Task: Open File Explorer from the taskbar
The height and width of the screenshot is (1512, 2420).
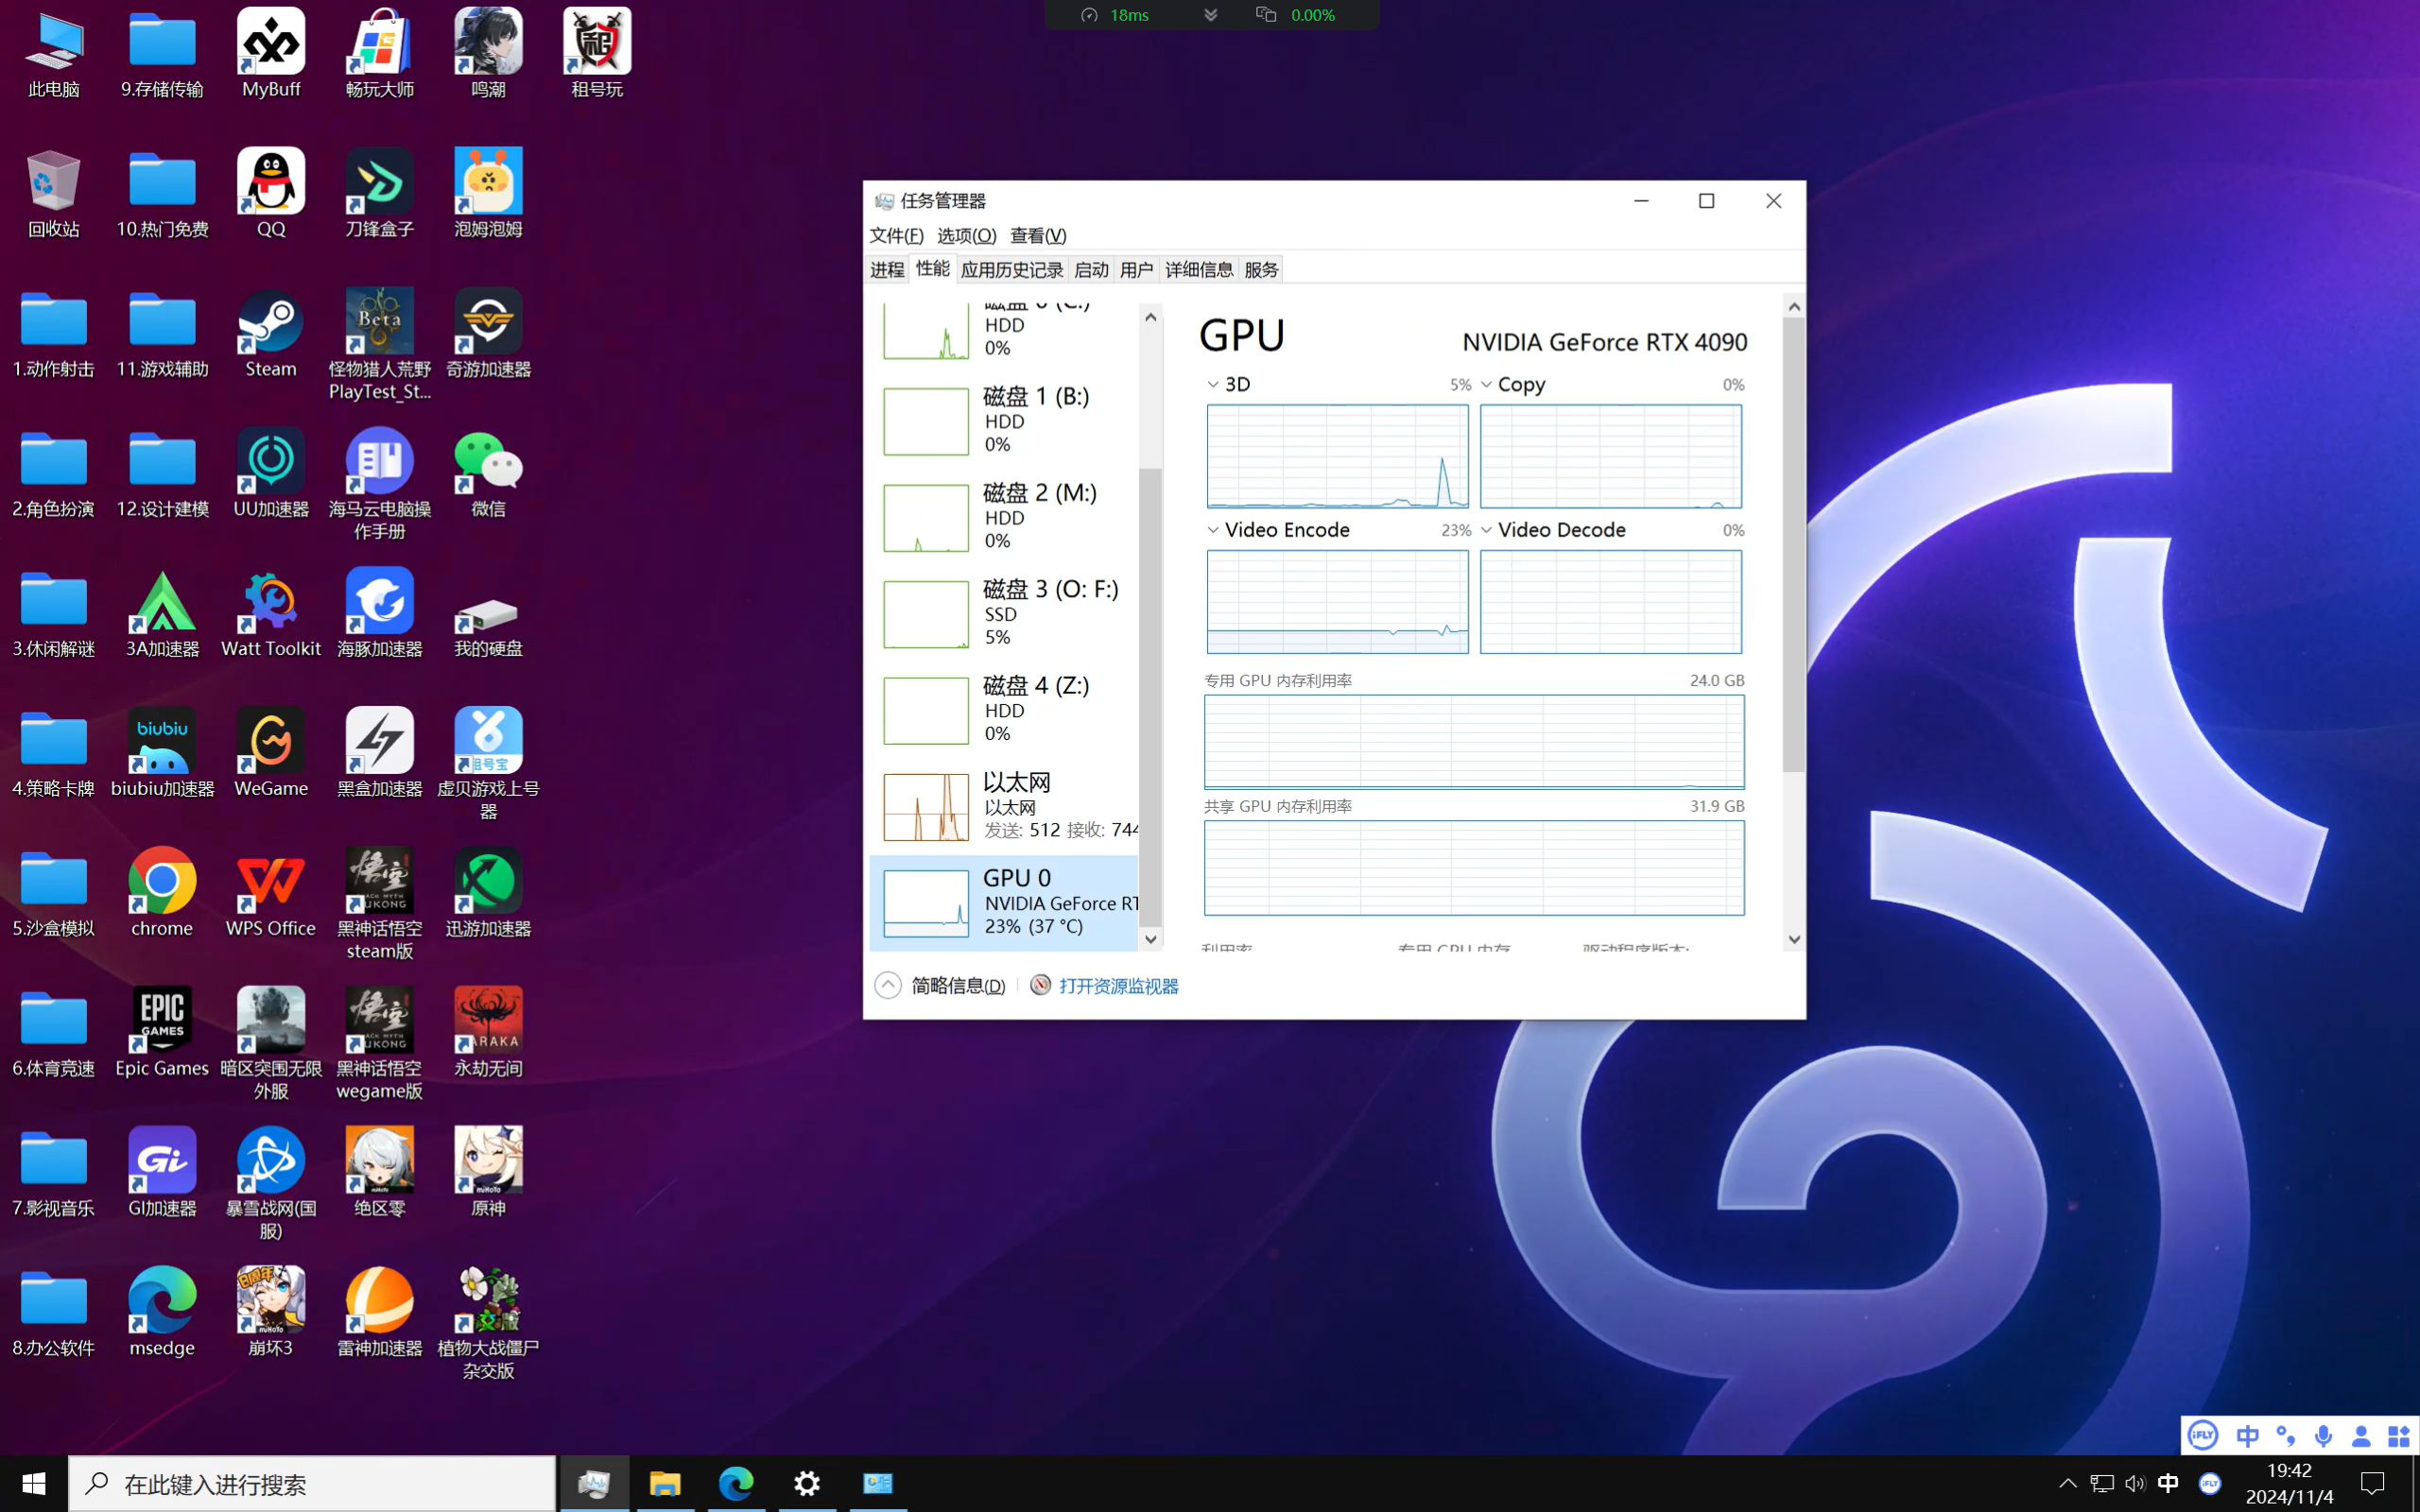Action: coord(665,1484)
